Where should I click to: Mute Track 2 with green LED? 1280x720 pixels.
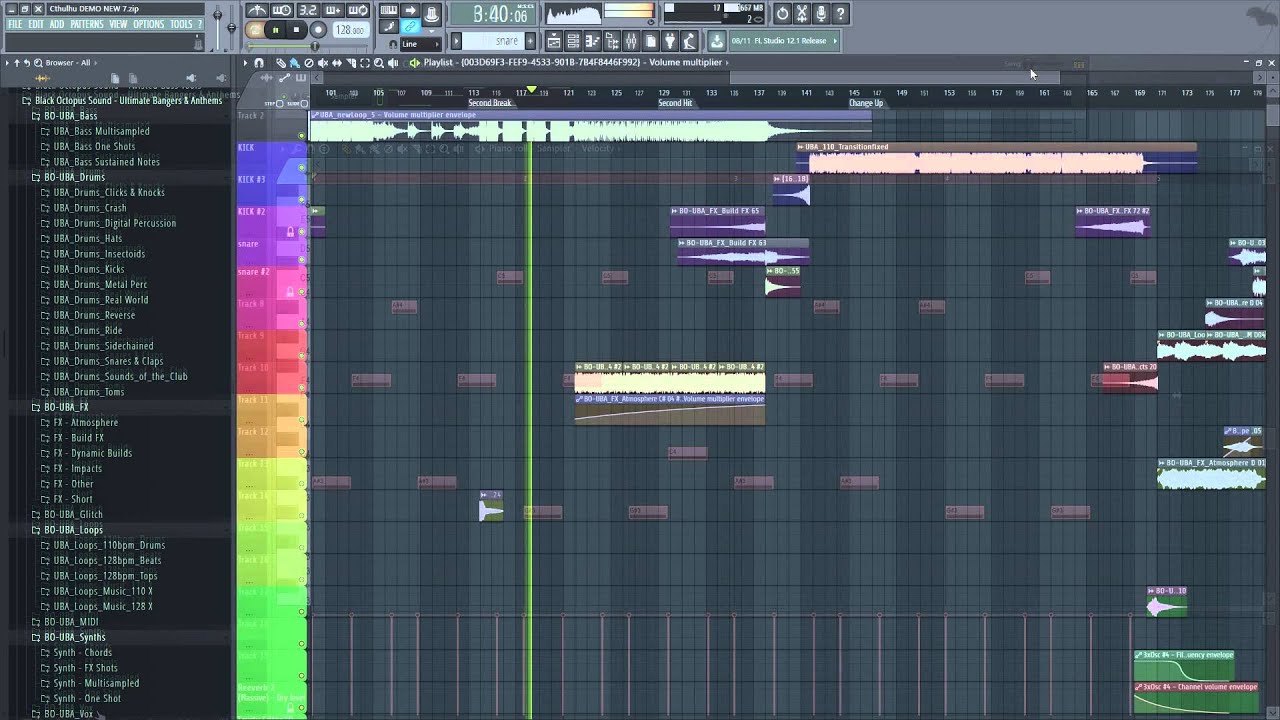point(302,136)
